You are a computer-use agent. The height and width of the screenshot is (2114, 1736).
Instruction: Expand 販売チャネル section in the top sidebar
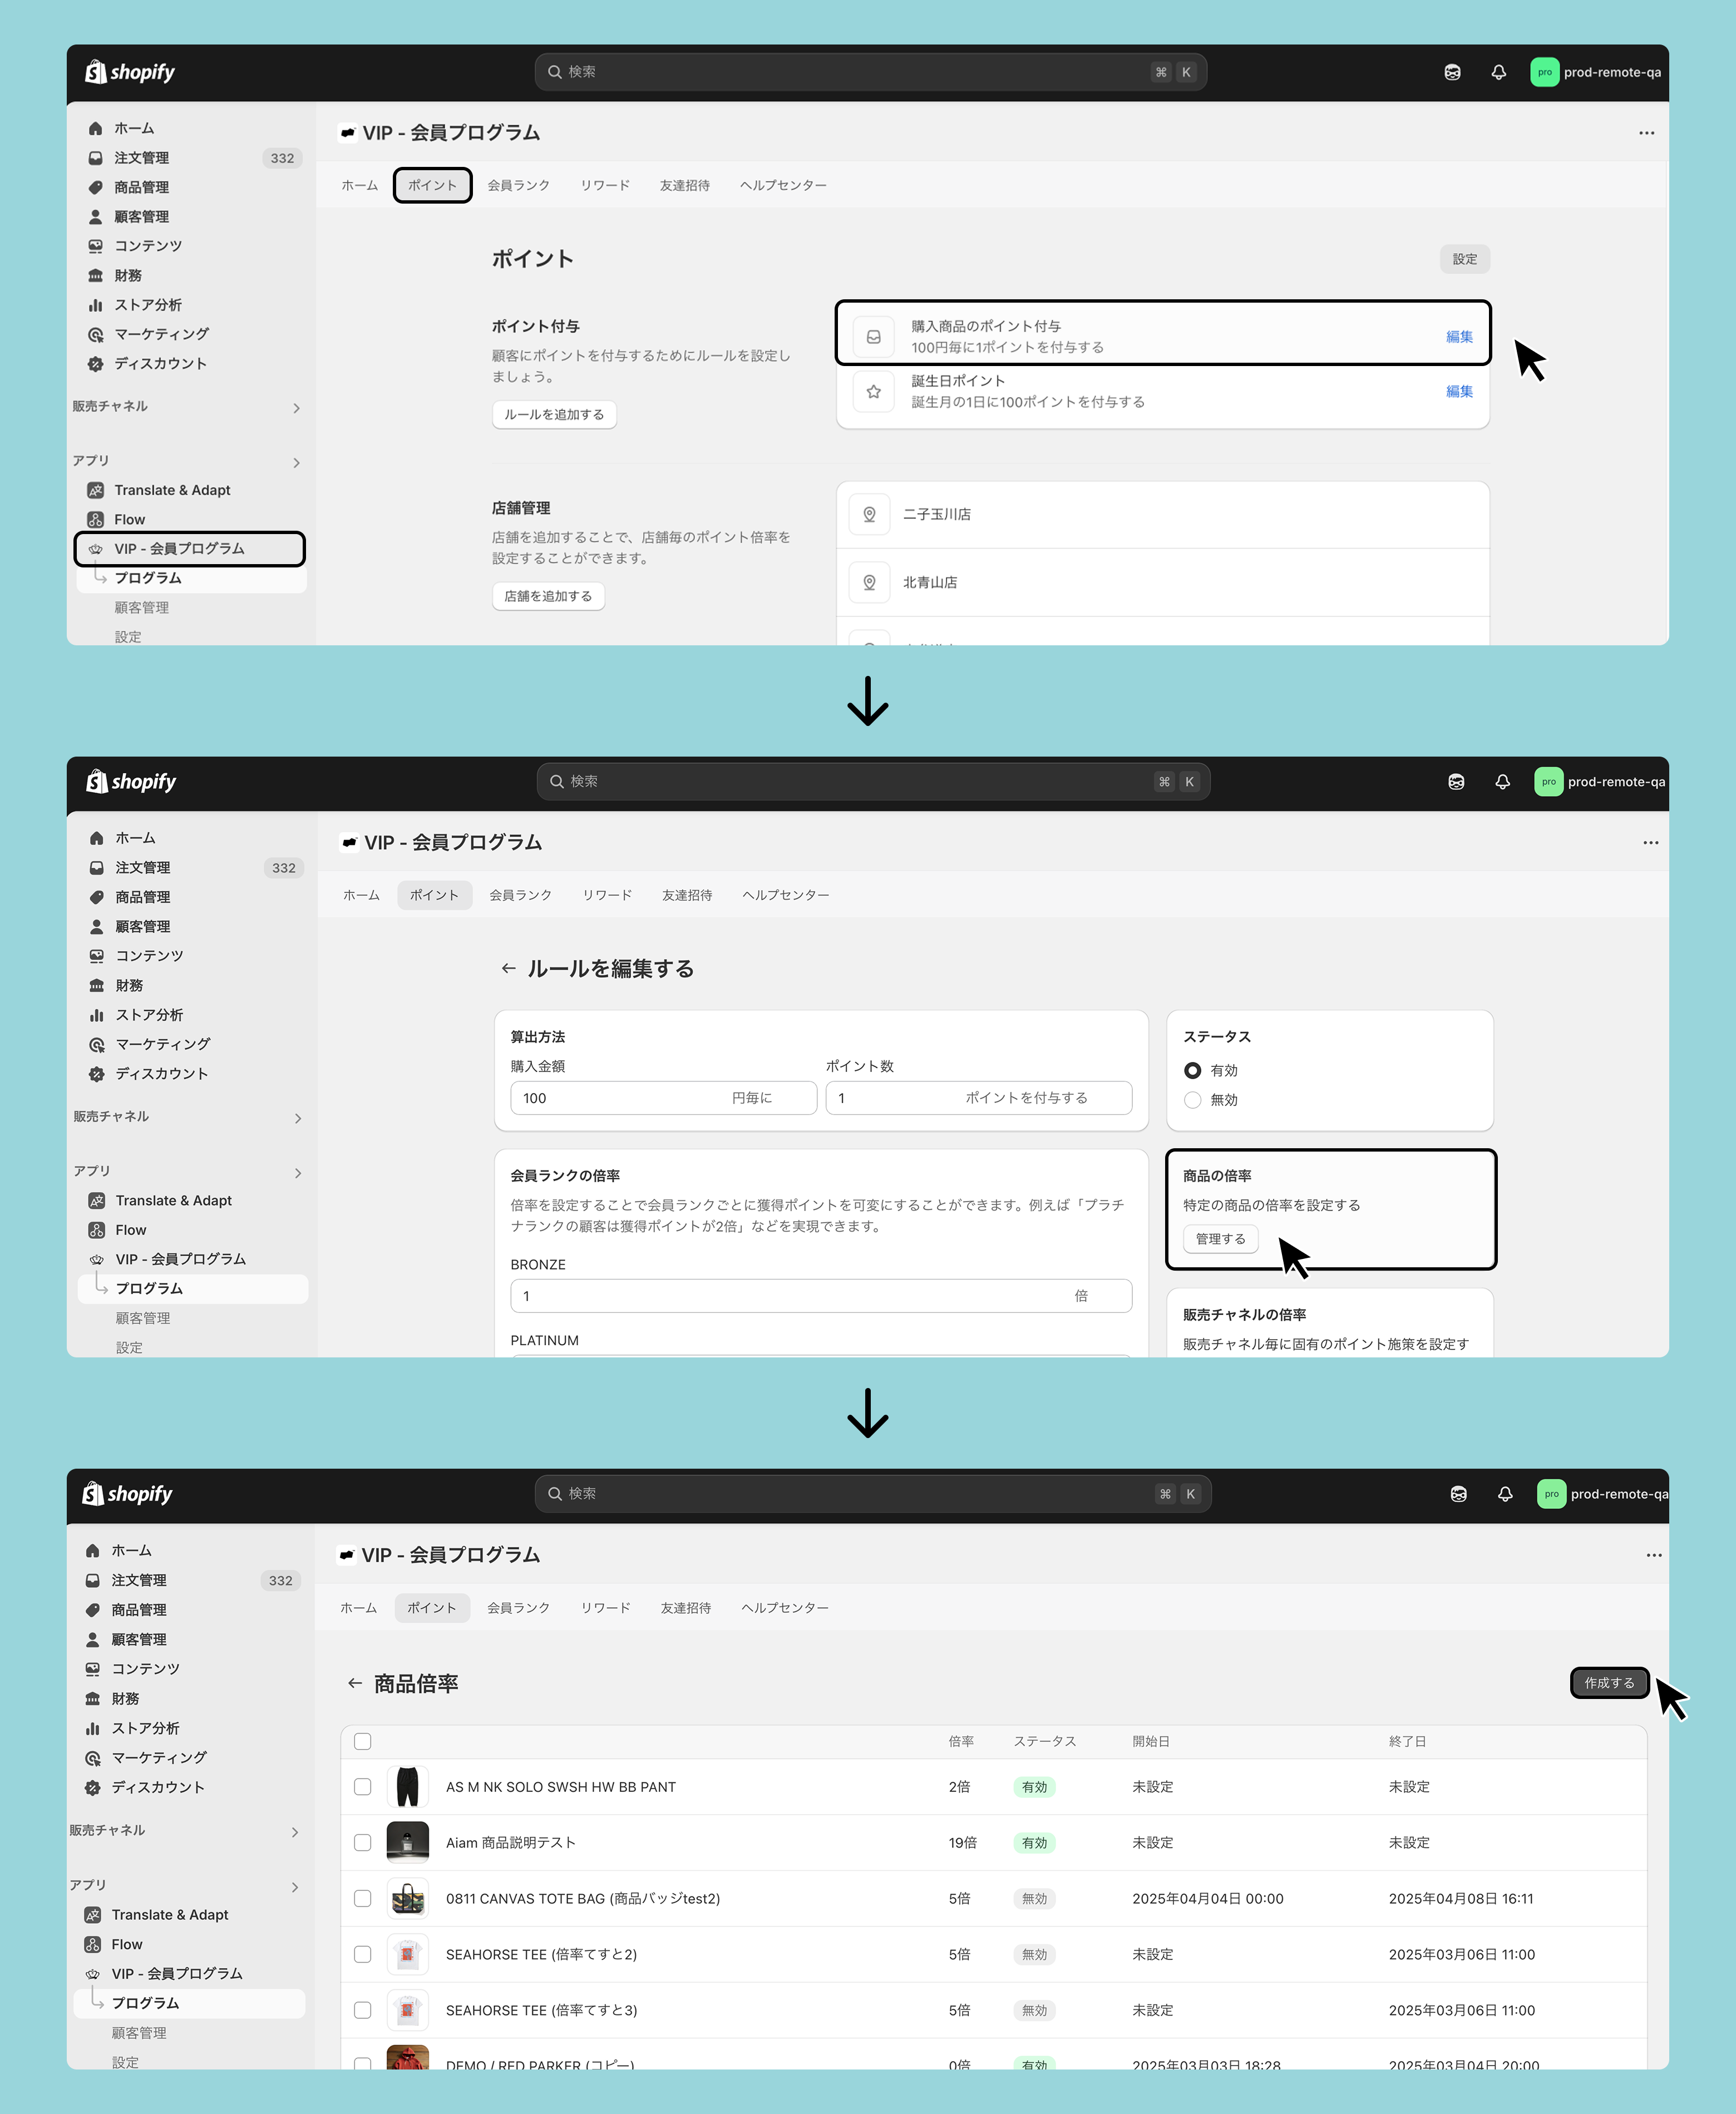point(296,408)
